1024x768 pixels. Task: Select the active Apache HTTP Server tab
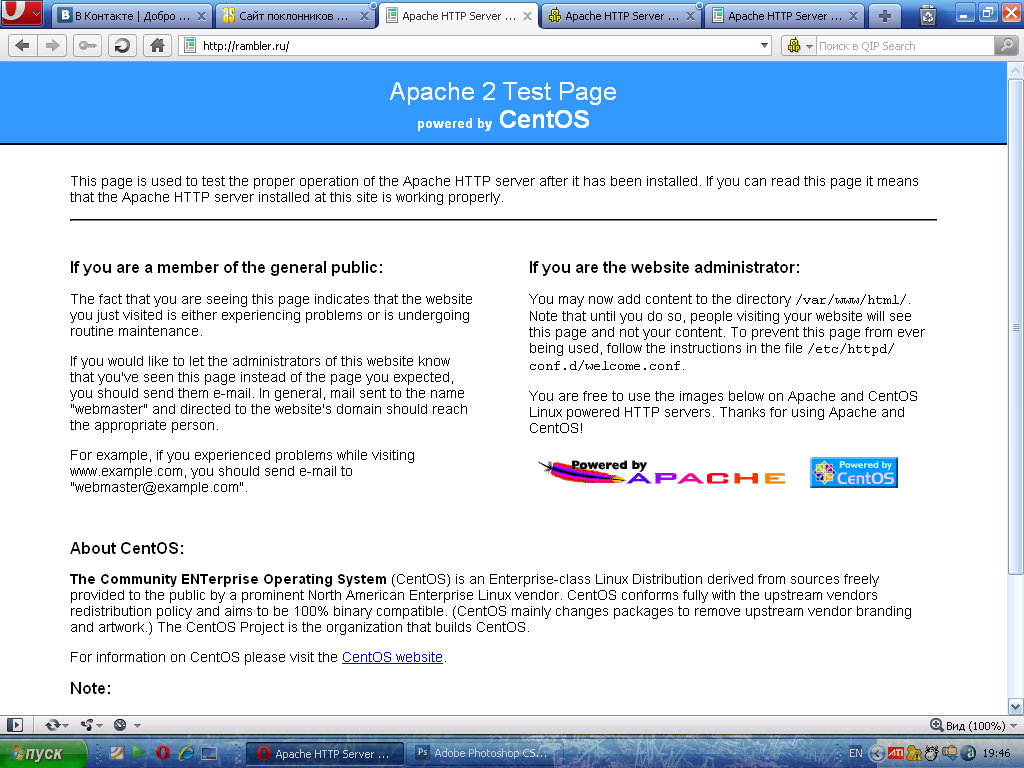click(x=457, y=16)
